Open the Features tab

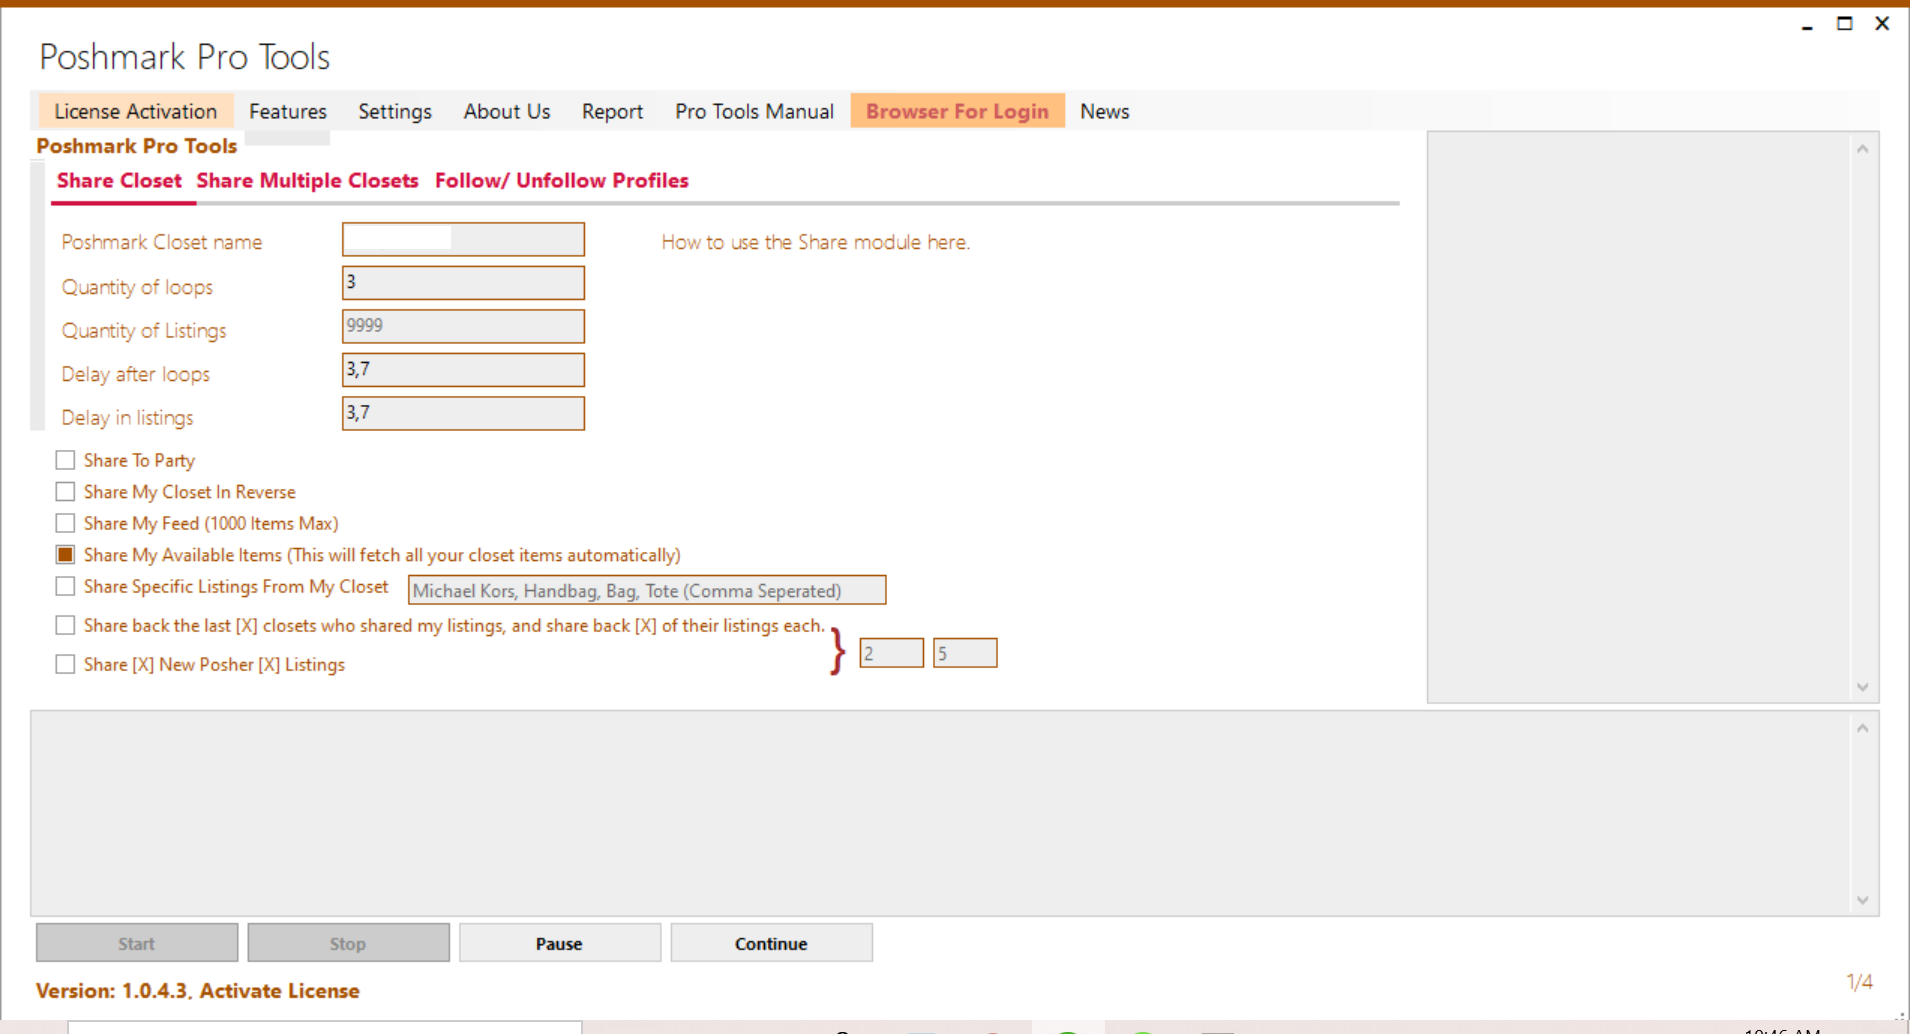pos(288,111)
